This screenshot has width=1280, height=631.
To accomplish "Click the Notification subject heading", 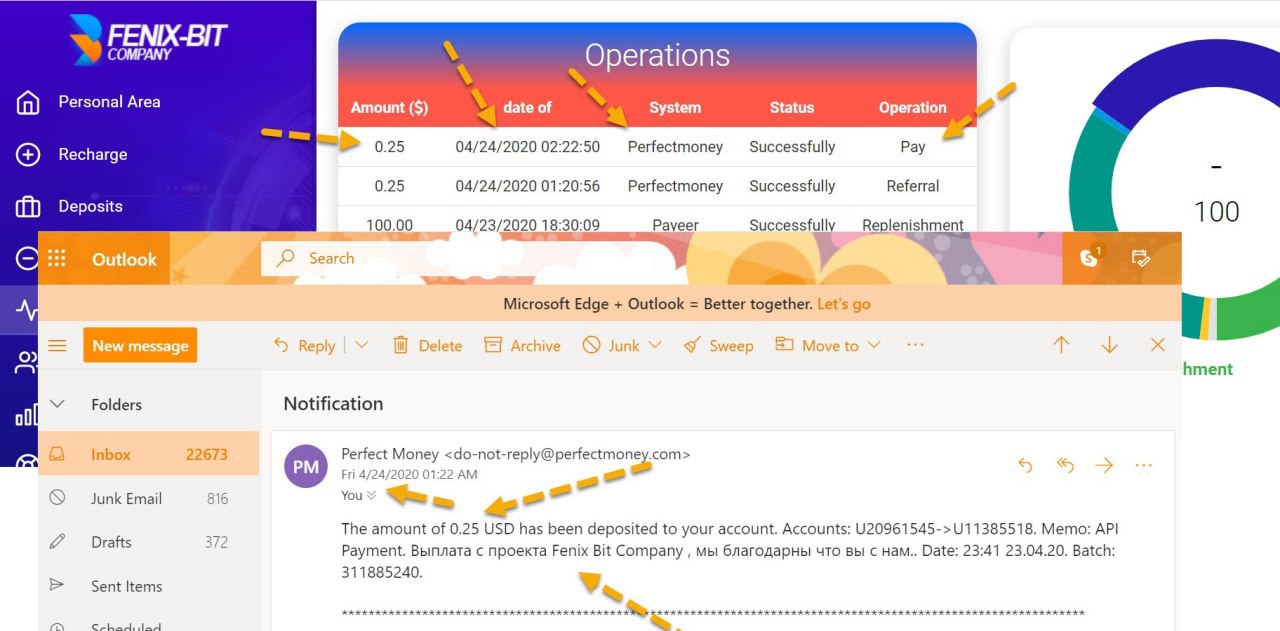I will (x=333, y=404).
